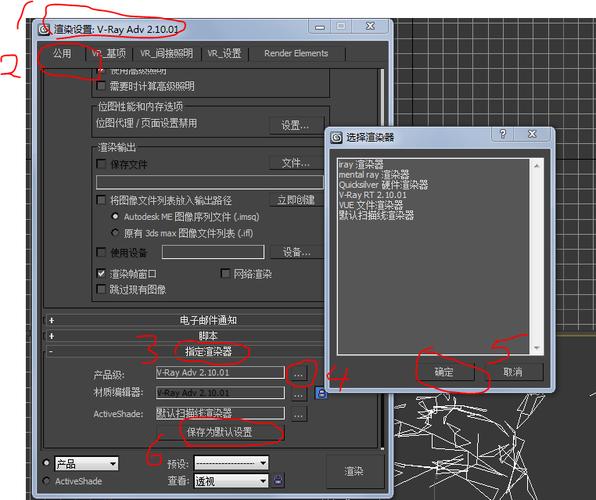
Task: Click the 渲染 render button
Action: pos(354,471)
